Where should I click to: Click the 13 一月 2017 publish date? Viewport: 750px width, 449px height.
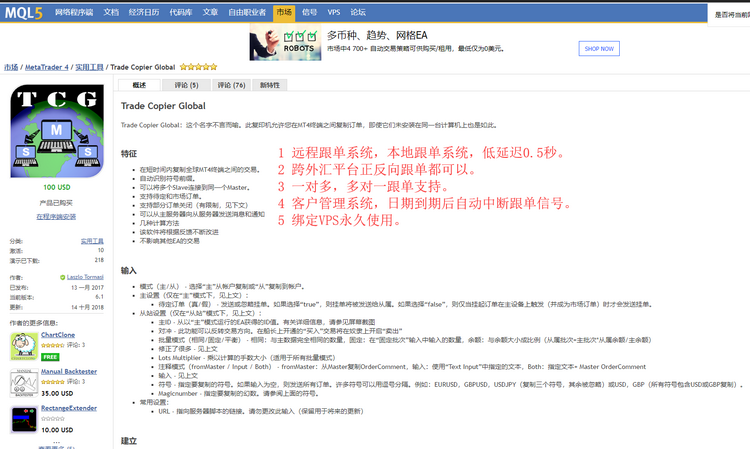tap(88, 287)
